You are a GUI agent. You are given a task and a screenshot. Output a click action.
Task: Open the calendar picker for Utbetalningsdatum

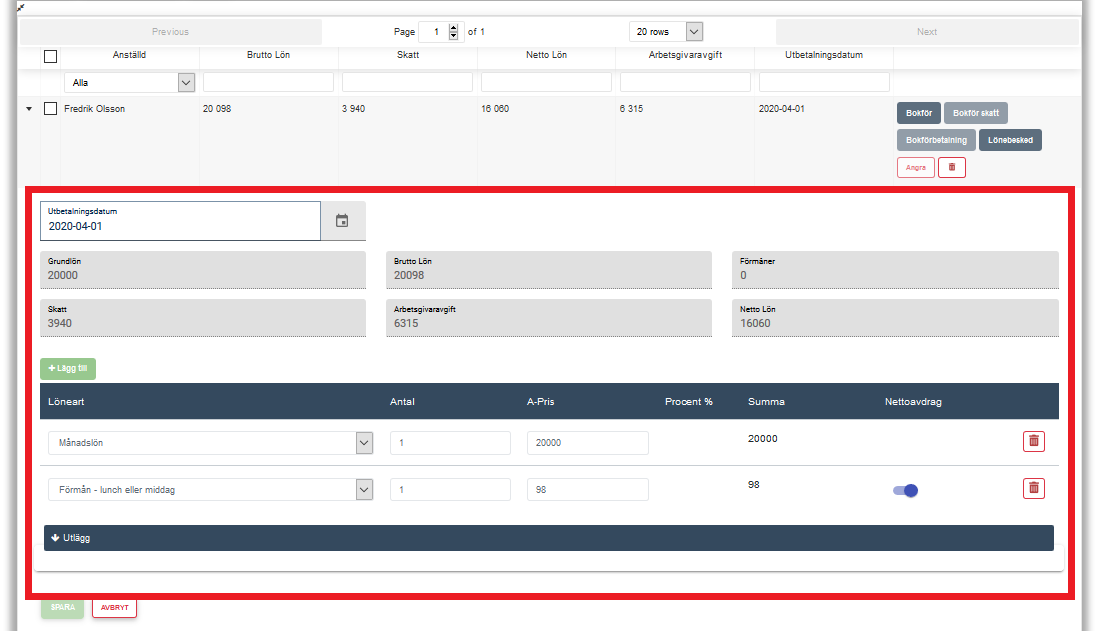pyautogui.click(x=342, y=221)
